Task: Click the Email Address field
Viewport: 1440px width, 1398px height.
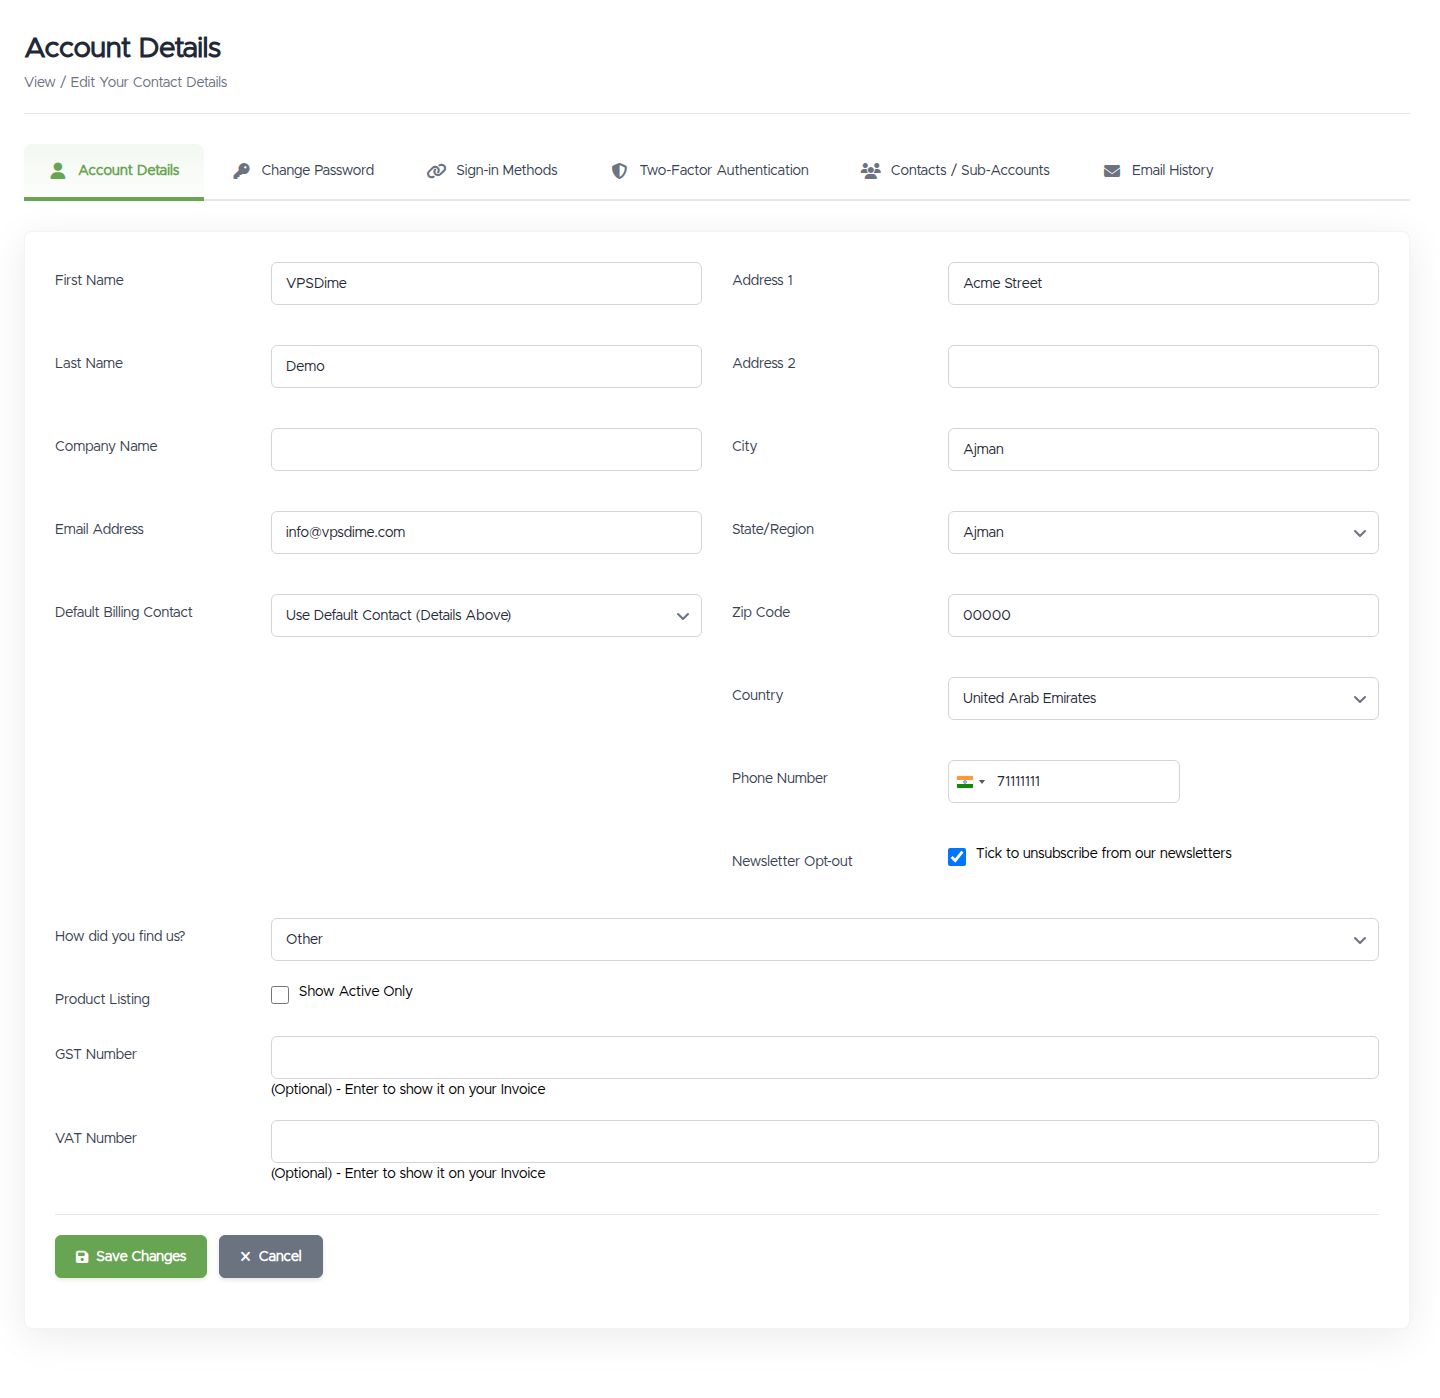Action: (x=486, y=533)
